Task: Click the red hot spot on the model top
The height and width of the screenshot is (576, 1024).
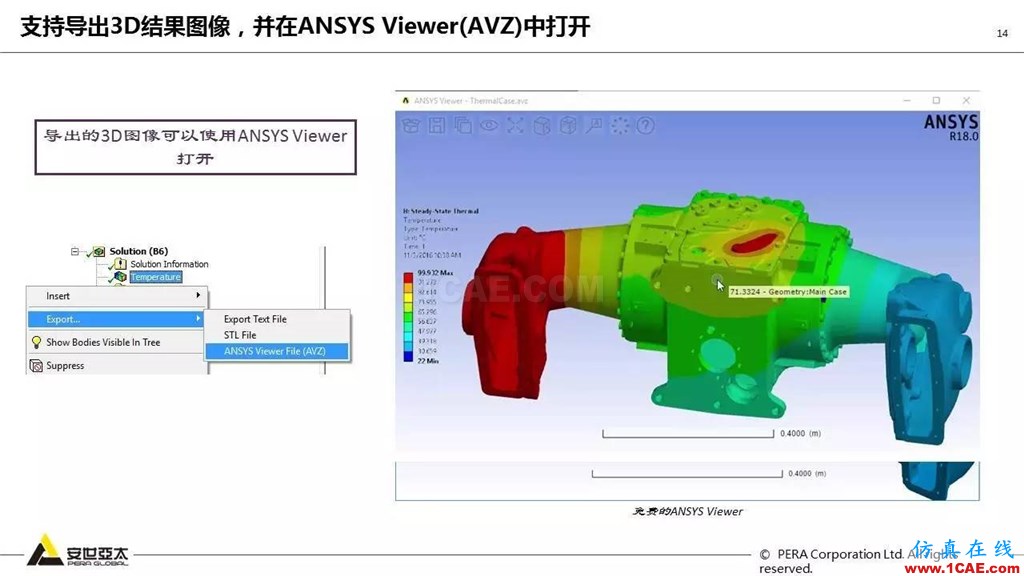Action: (756, 243)
